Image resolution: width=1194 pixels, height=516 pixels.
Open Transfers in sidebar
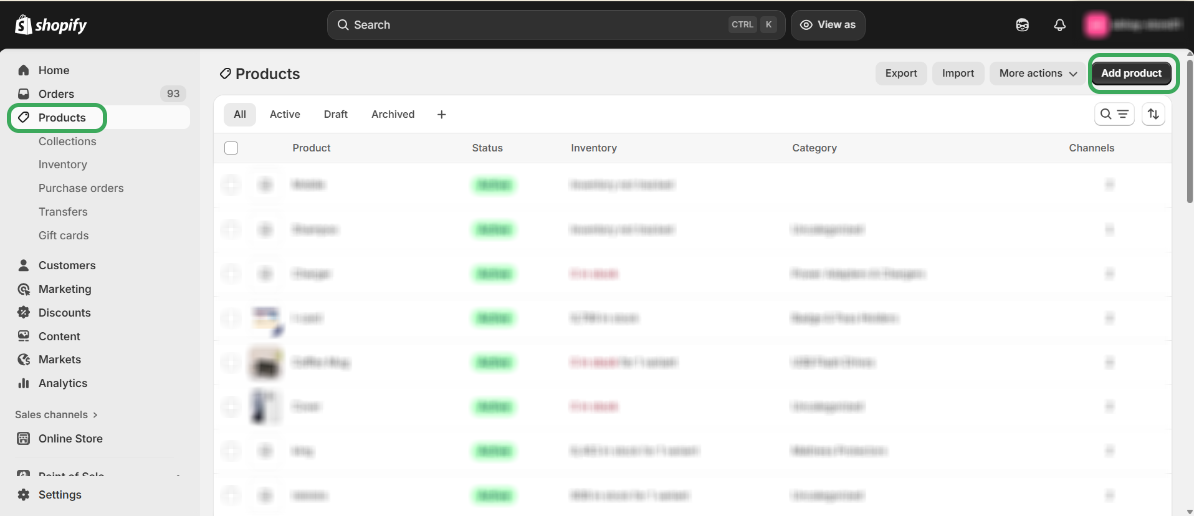(63, 212)
